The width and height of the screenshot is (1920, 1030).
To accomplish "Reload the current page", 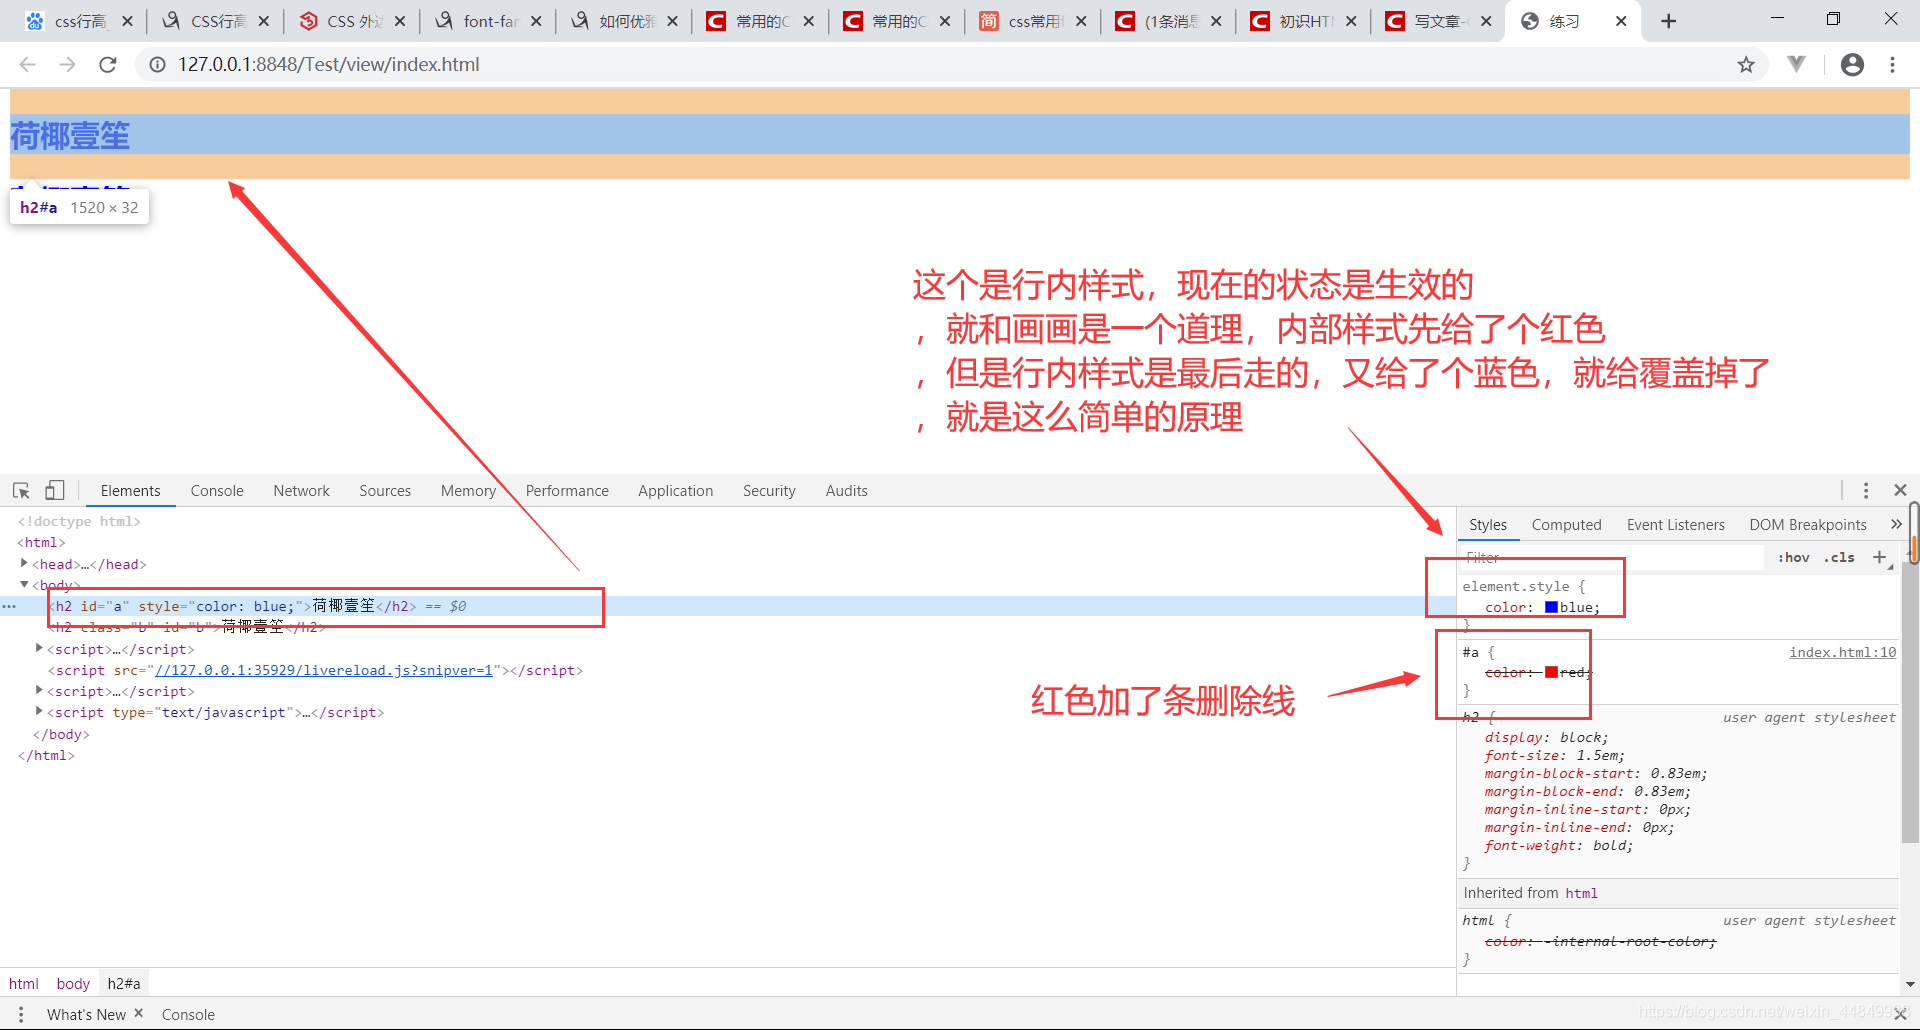I will [108, 64].
